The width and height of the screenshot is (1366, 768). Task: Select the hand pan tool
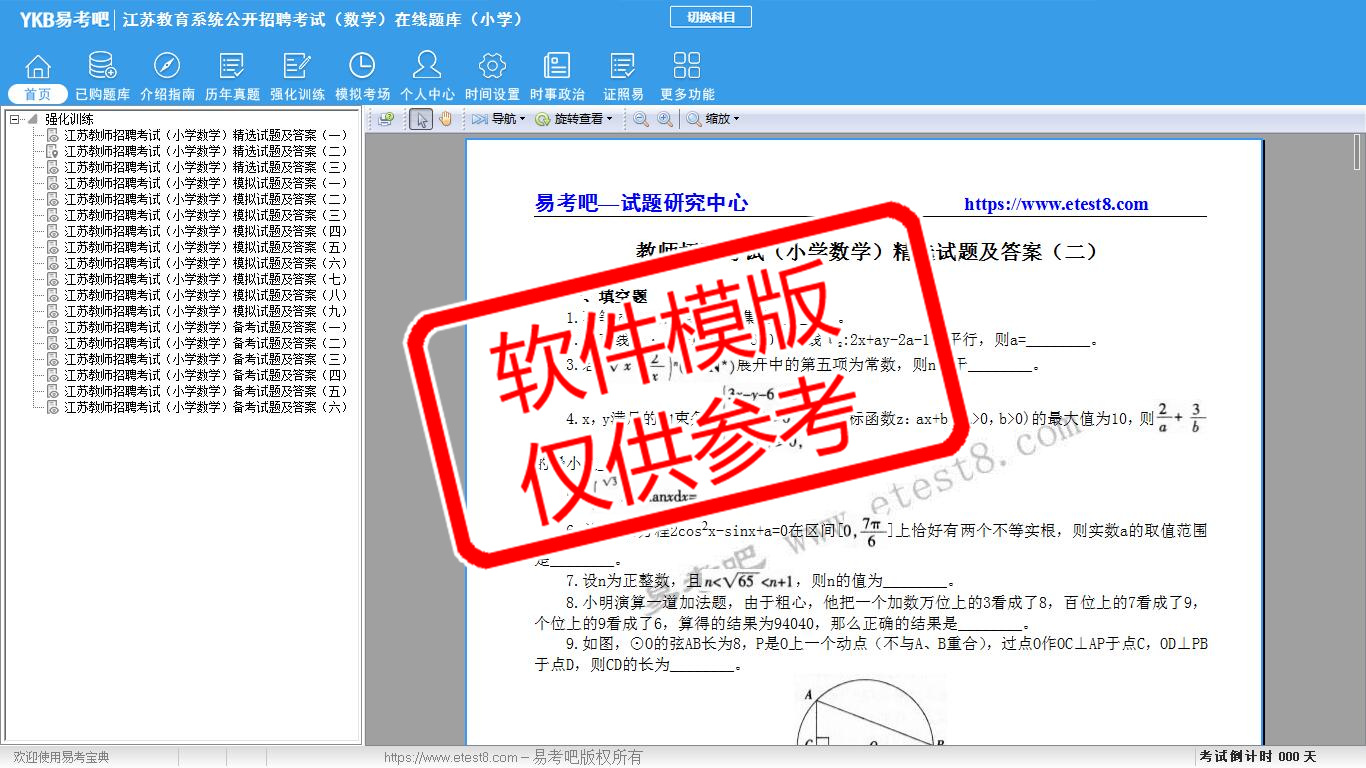(x=445, y=119)
